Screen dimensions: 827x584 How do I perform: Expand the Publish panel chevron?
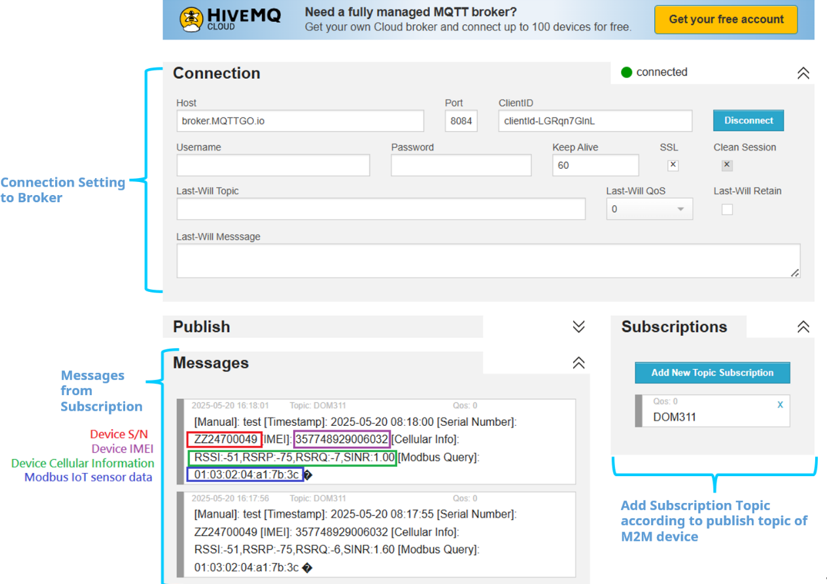(578, 327)
